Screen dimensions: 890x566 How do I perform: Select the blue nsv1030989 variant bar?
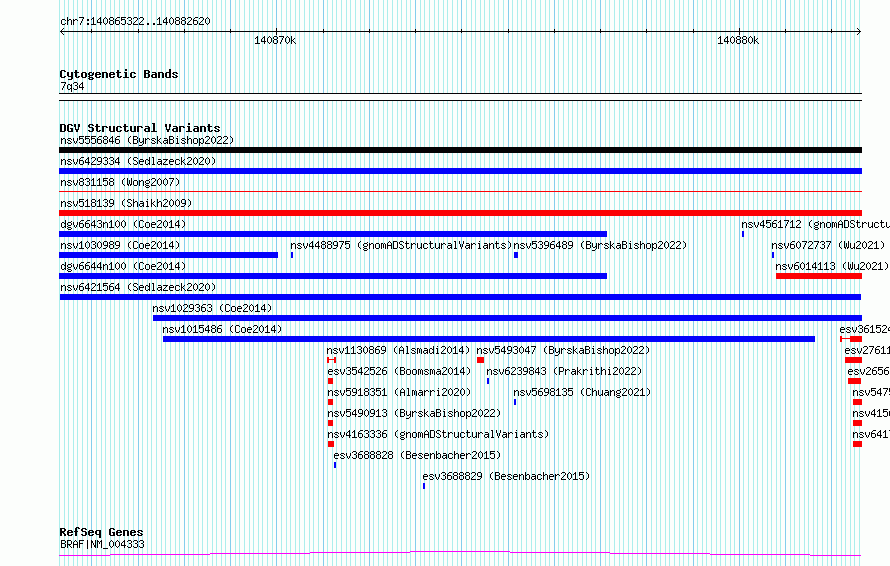[x=169, y=255]
